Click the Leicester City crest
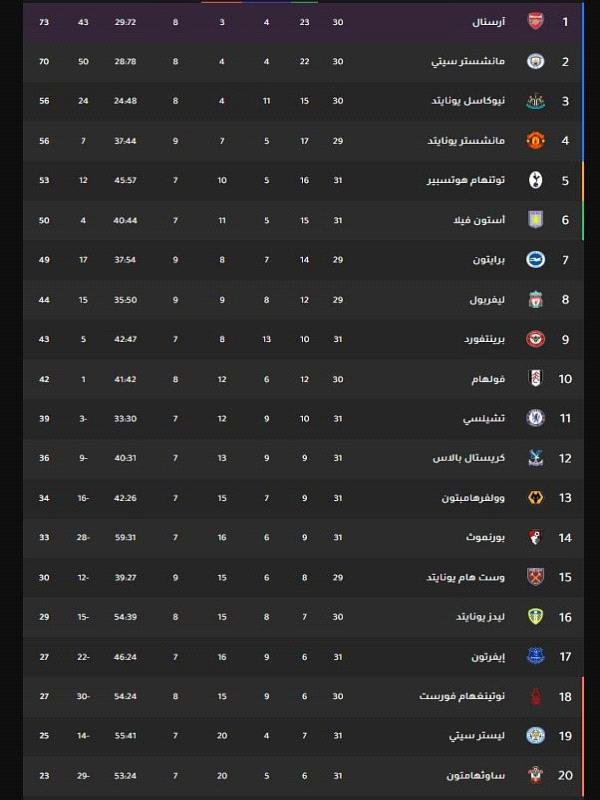 point(535,736)
